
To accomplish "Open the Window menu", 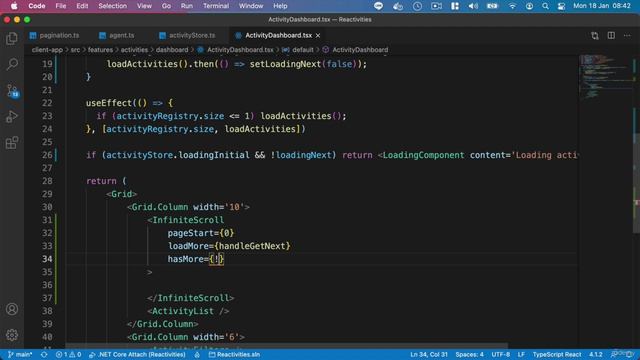I will tap(251, 6).
